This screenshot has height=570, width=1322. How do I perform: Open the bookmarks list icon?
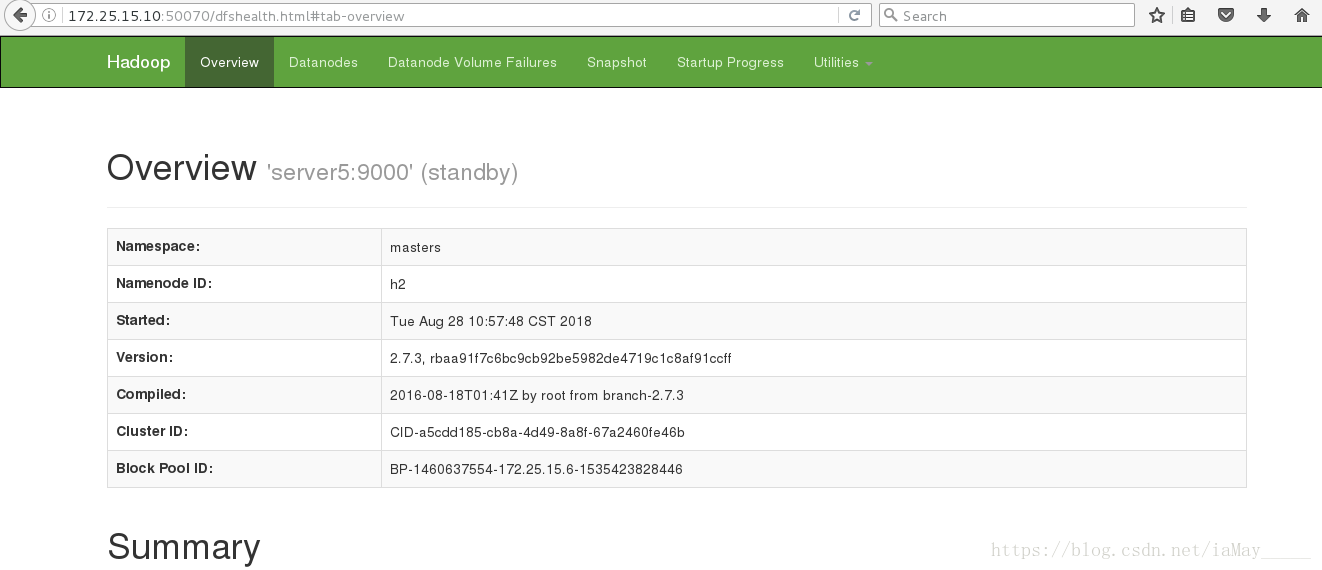(x=1188, y=15)
